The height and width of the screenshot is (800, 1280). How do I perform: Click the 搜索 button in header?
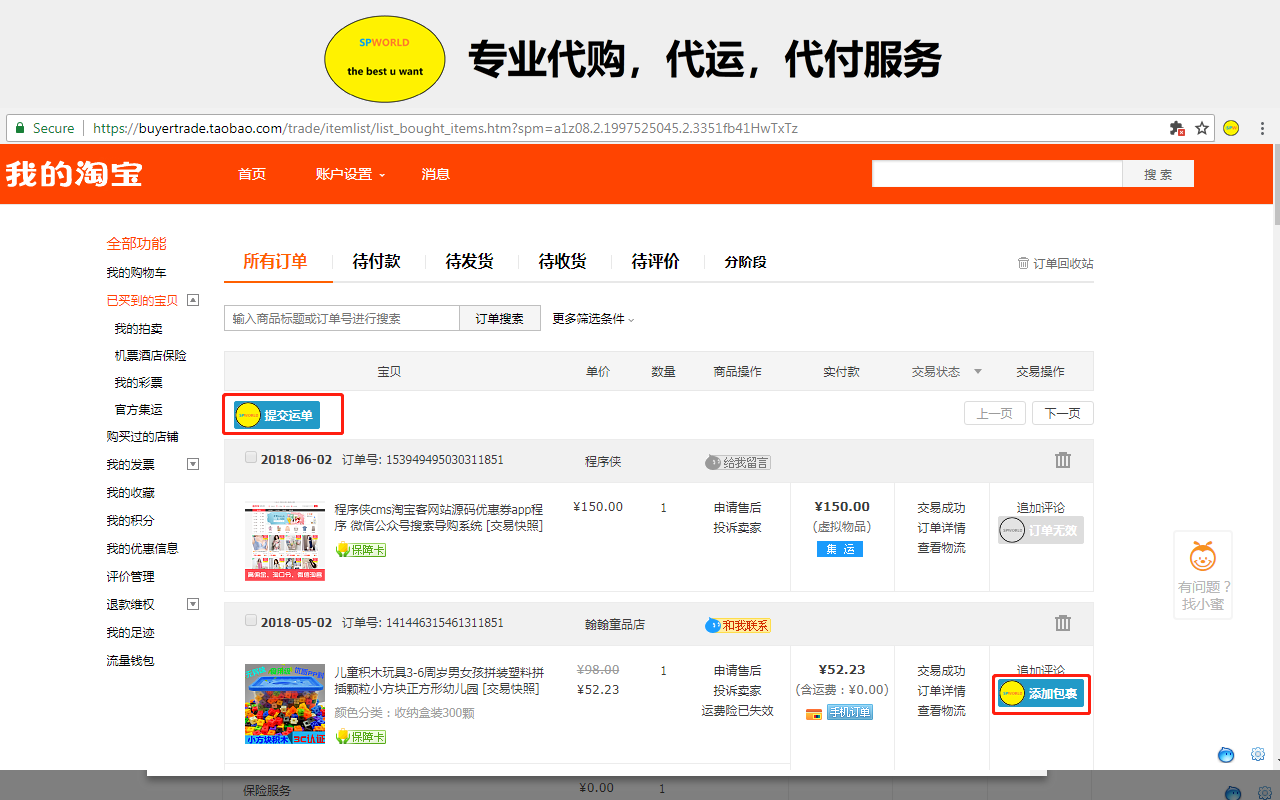[x=1158, y=174]
